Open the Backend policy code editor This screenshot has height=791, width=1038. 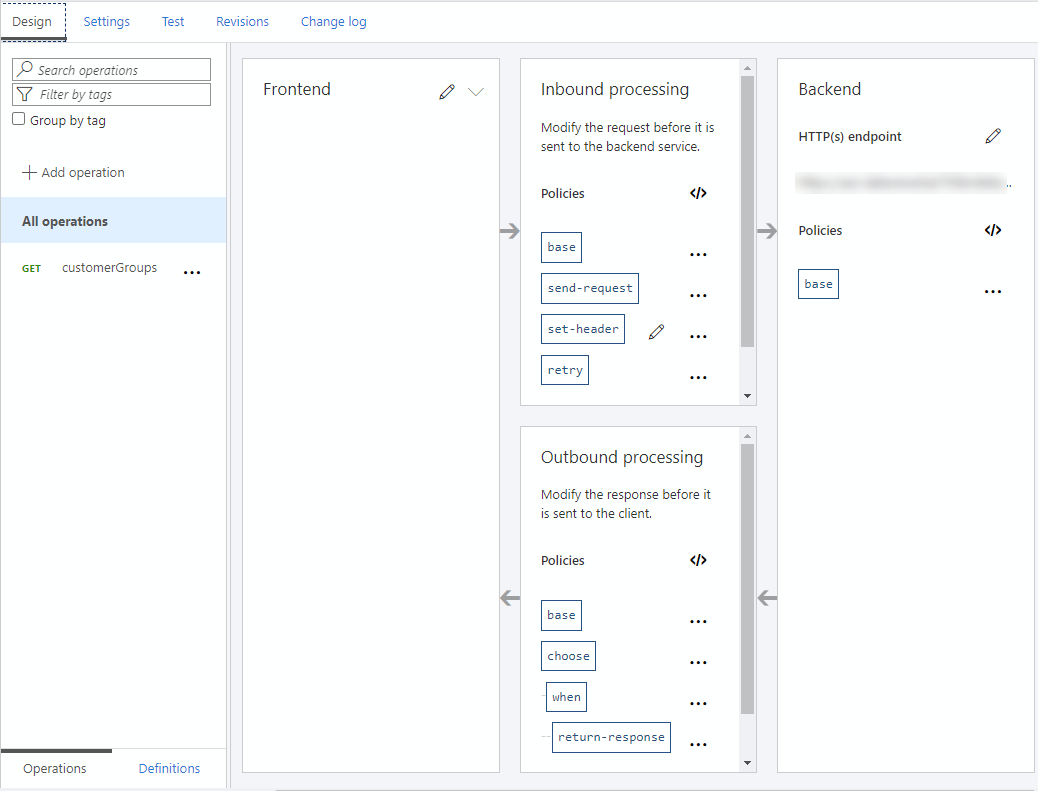993,230
